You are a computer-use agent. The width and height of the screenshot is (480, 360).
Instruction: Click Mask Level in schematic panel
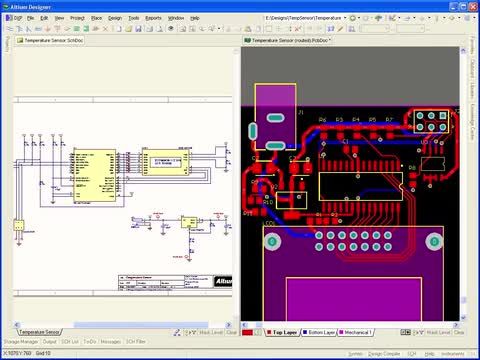211,332
